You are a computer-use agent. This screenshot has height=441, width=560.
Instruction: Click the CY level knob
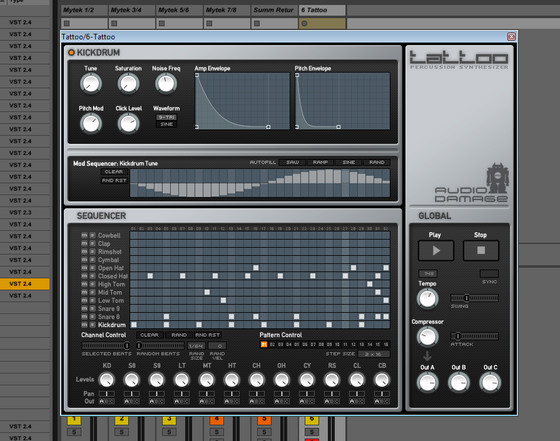[x=306, y=380]
